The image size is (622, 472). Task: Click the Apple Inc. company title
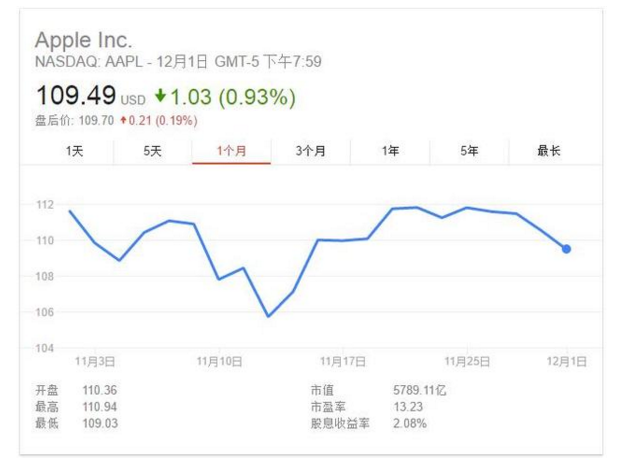coord(83,40)
